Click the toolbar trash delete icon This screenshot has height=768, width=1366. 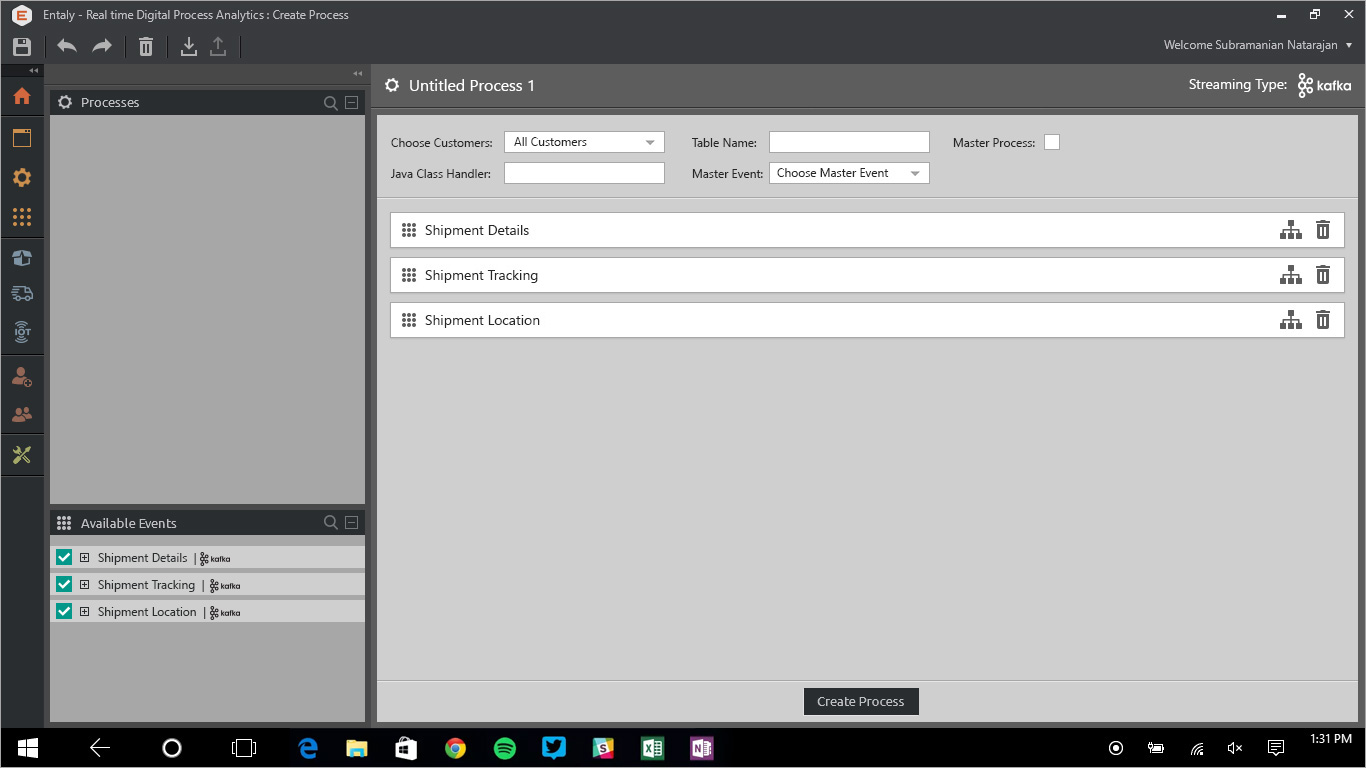pyautogui.click(x=146, y=46)
